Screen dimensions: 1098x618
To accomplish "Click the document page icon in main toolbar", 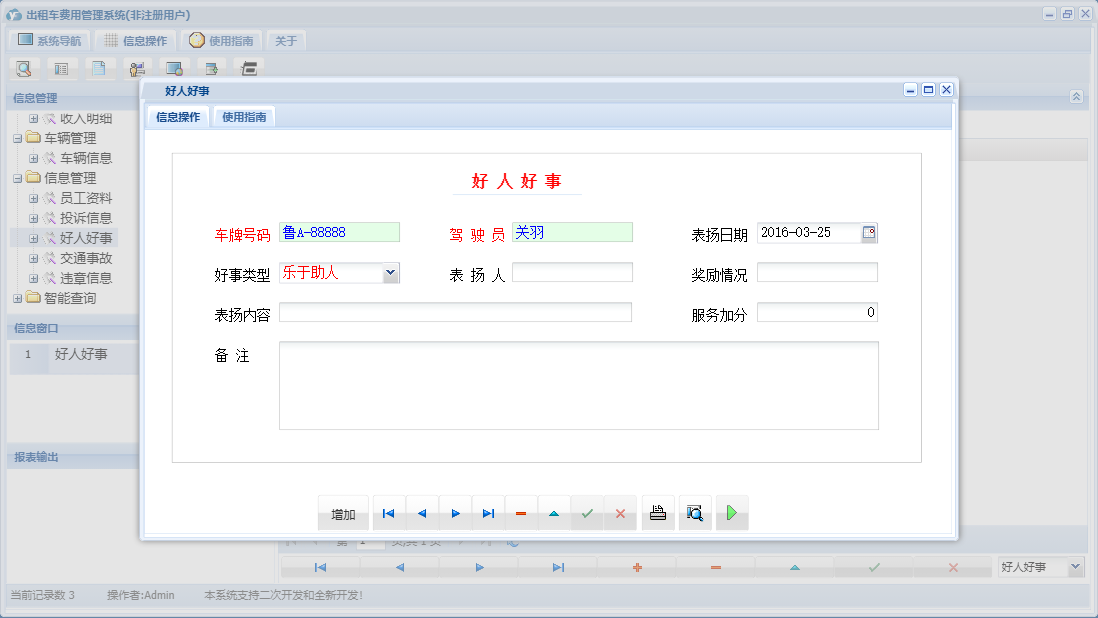I will (x=99, y=69).
